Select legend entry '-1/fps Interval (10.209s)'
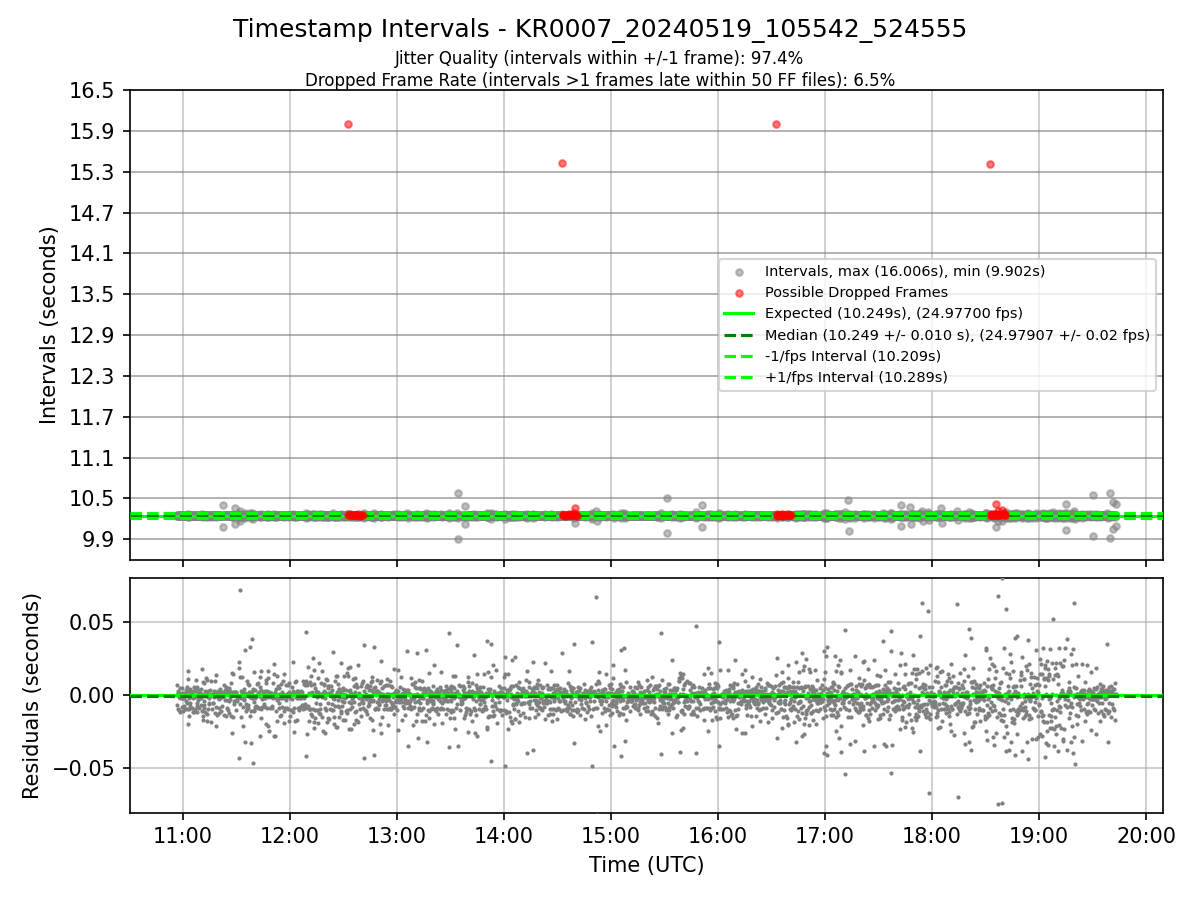 [x=853, y=356]
